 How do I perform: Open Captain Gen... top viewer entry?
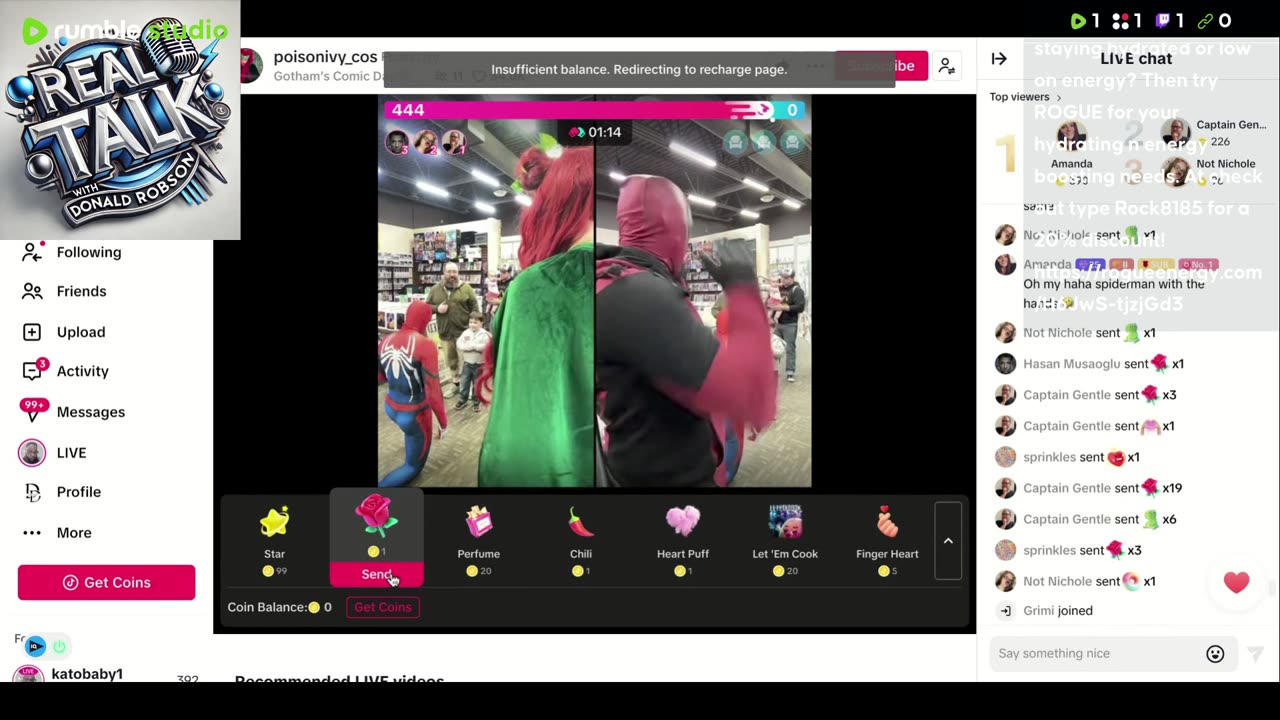pyautogui.click(x=1215, y=132)
